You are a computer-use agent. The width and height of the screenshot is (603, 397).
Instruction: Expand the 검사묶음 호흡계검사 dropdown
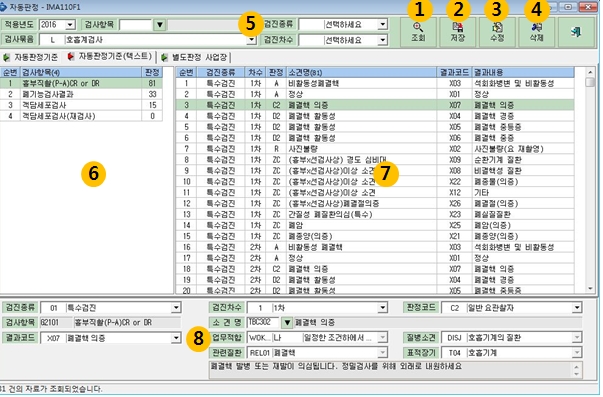tap(252, 40)
